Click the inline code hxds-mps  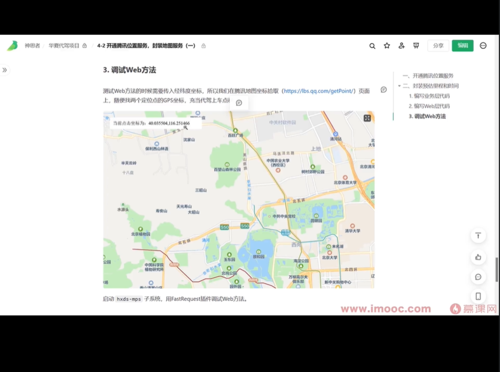point(129,299)
